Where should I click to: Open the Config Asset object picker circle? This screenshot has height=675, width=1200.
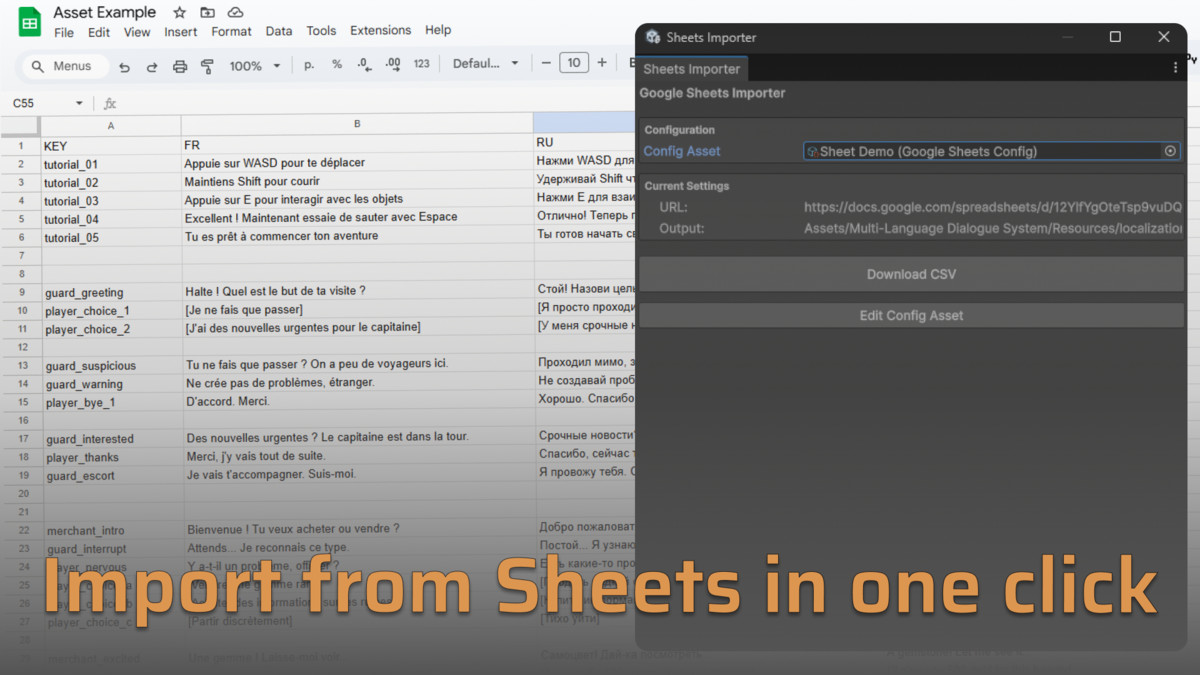pos(1170,151)
